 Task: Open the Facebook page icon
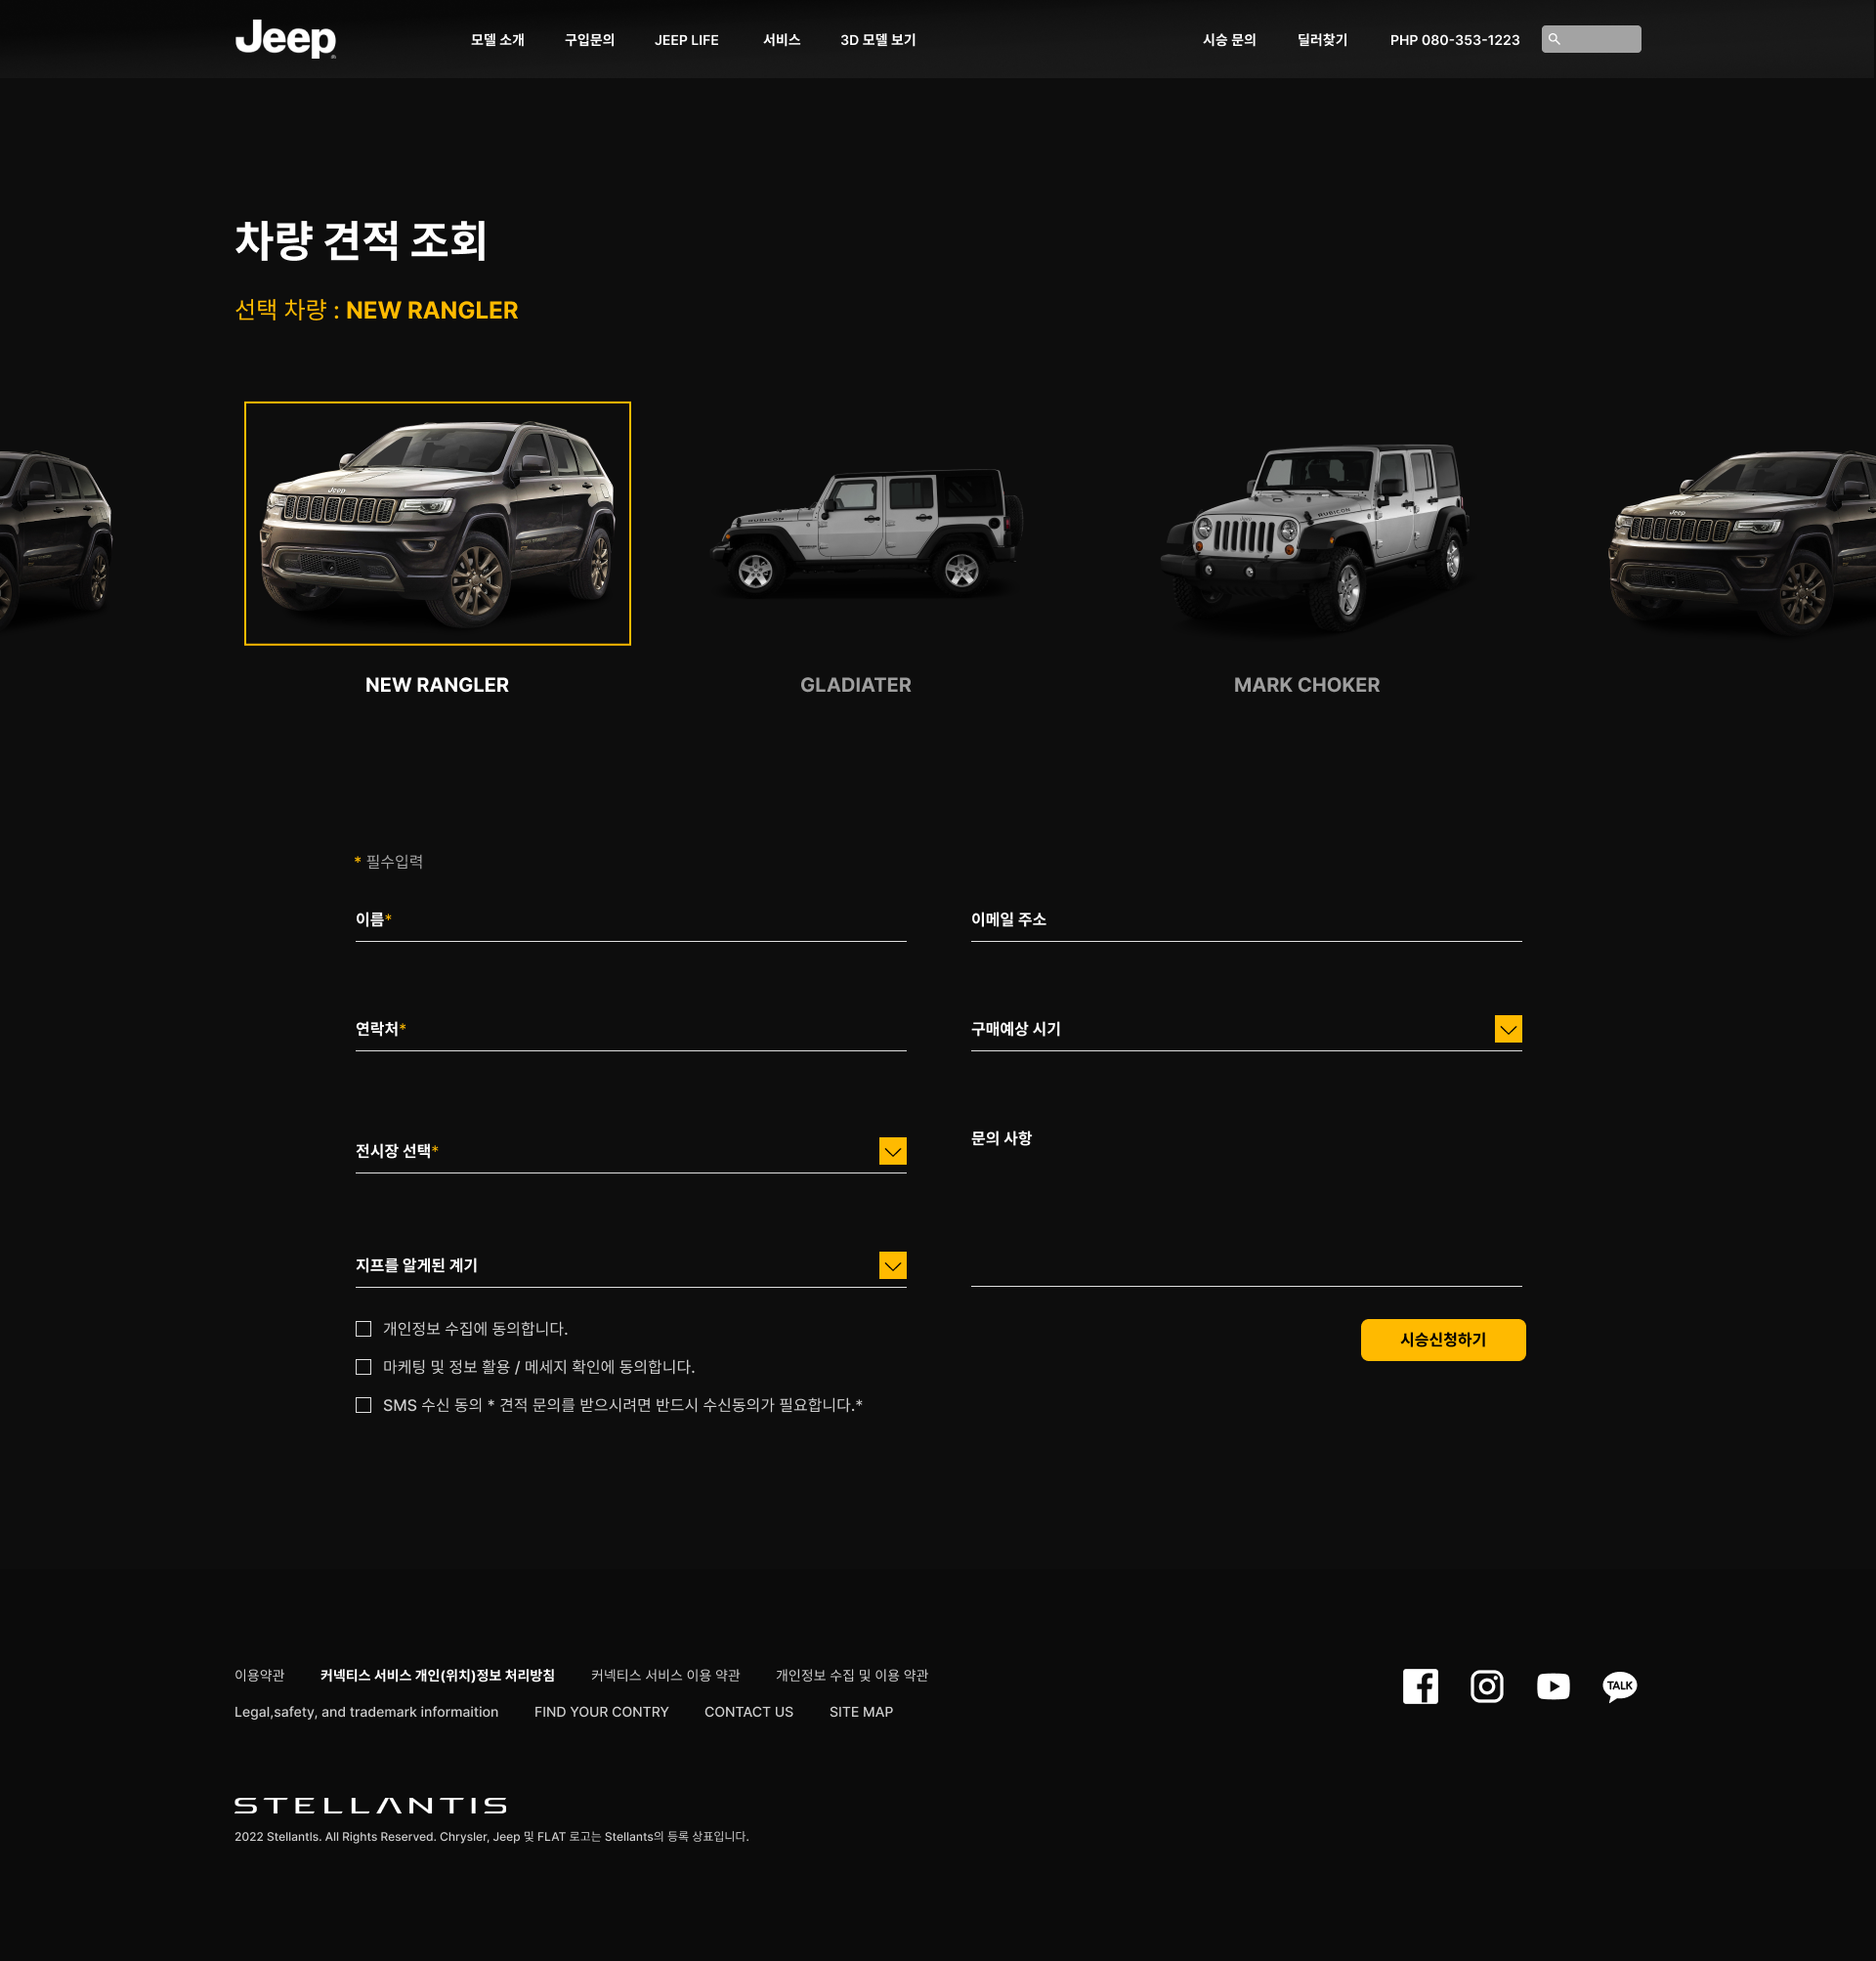click(x=1420, y=1686)
